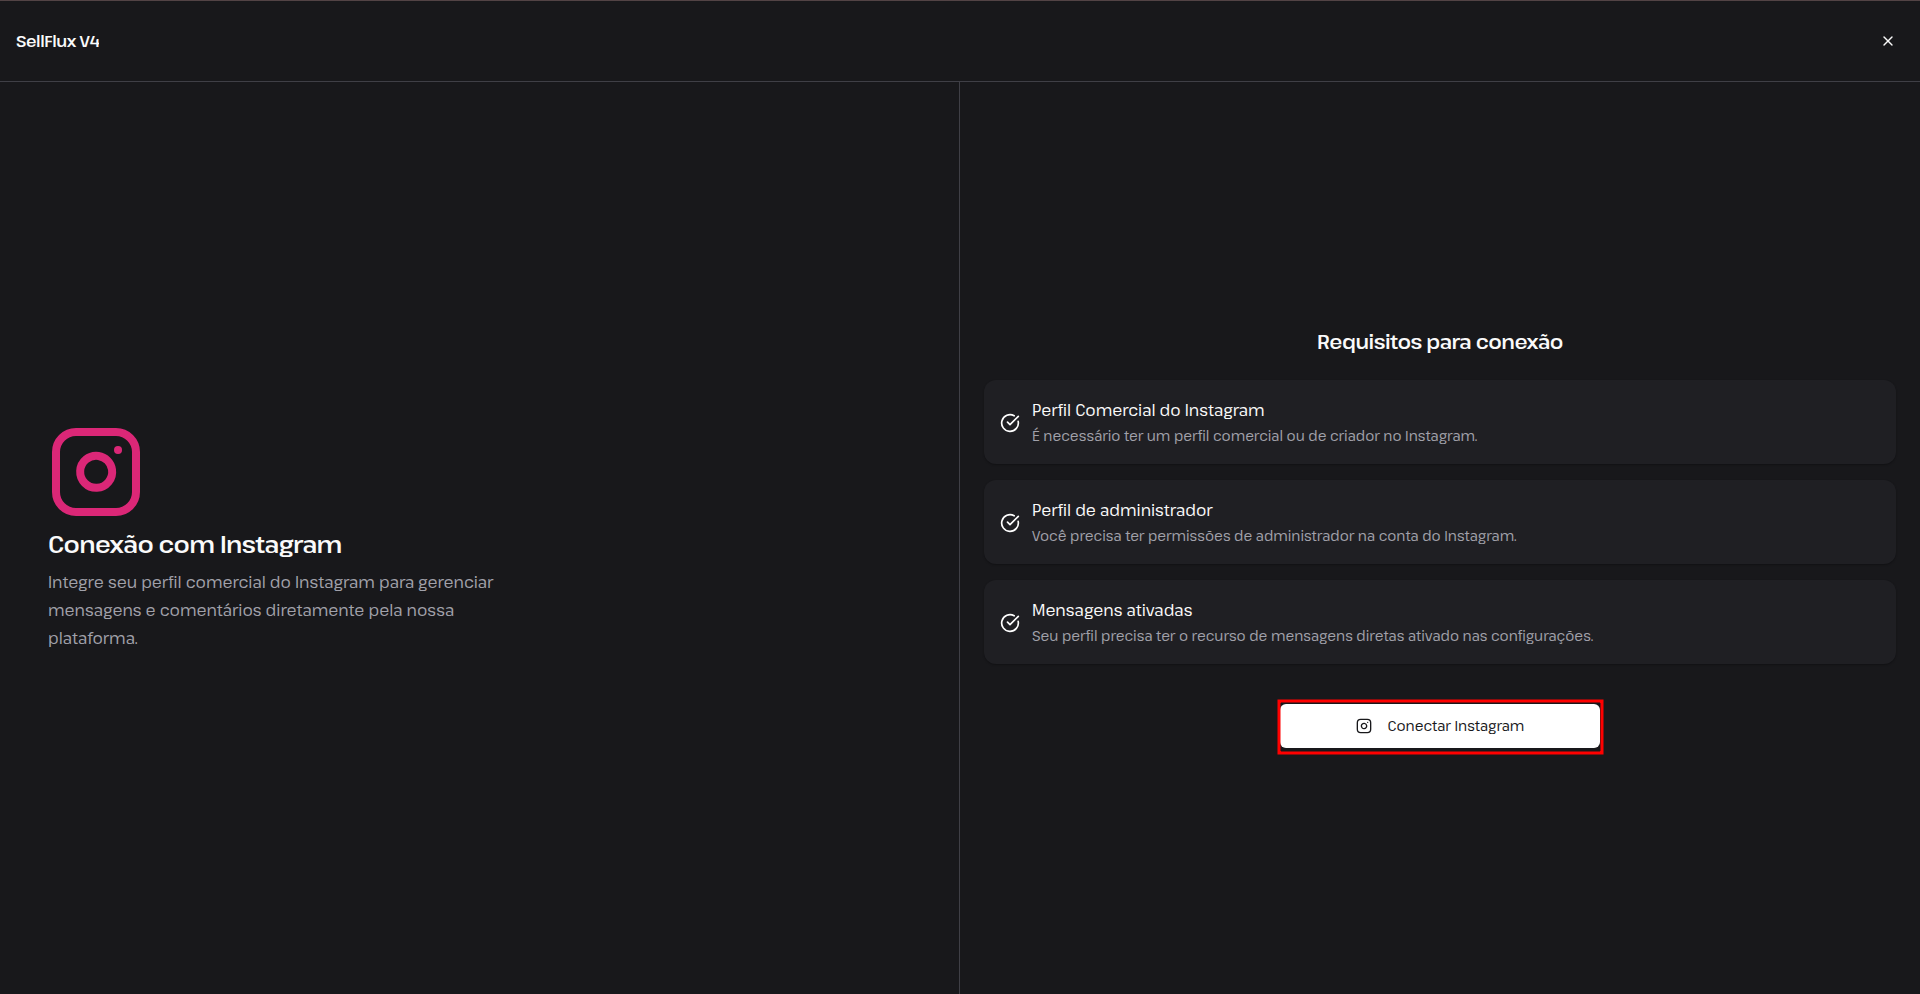Click the Conectar Instagram button
The image size is (1920, 994).
(1440, 726)
